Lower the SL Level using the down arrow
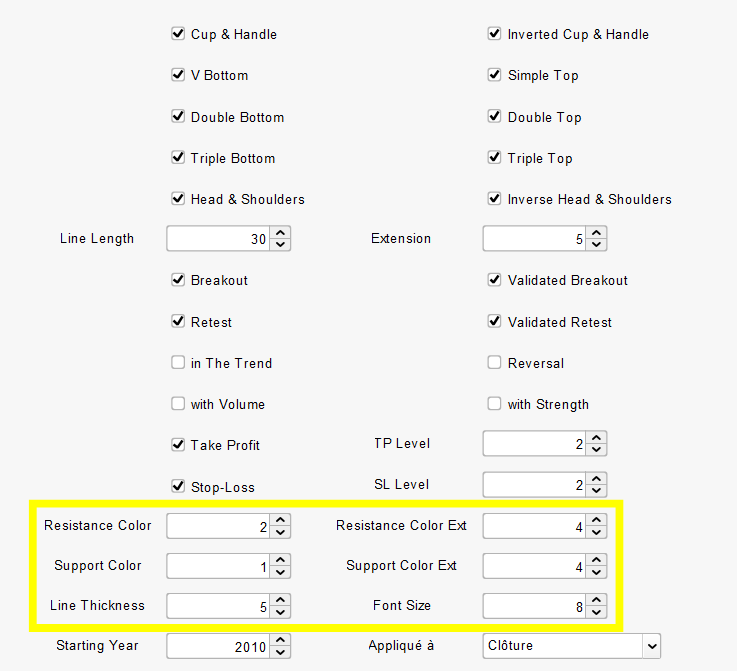The height and width of the screenshot is (671, 737). pyautogui.click(x=596, y=491)
